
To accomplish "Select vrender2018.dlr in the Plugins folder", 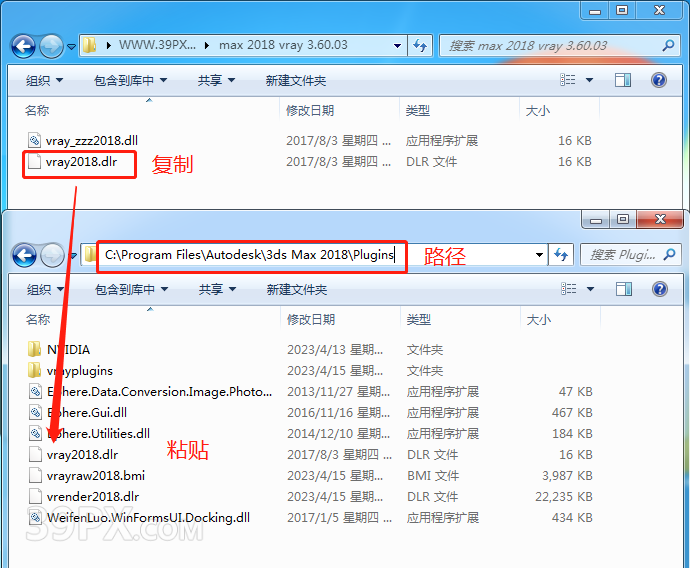I will tap(92, 497).
